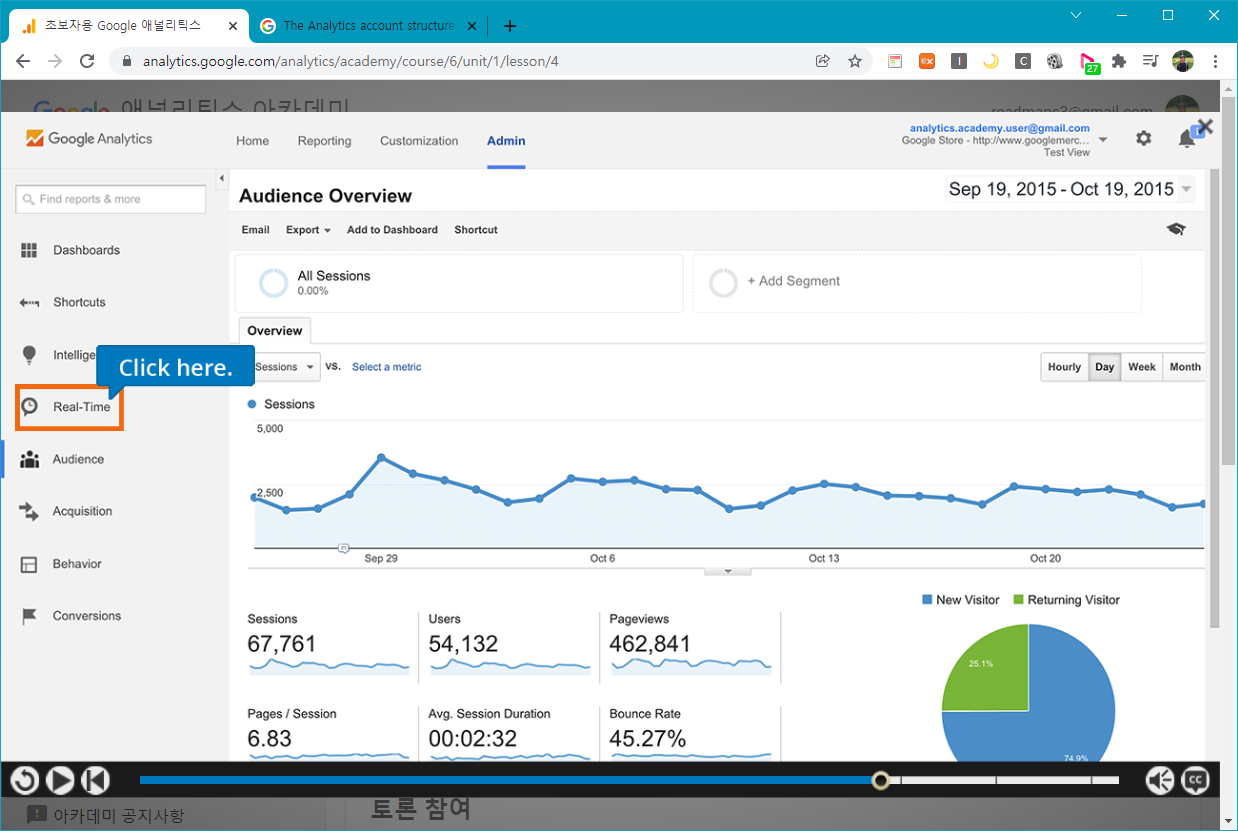Play the lesson video
The height and width of the screenshot is (831, 1238).
pos(60,780)
